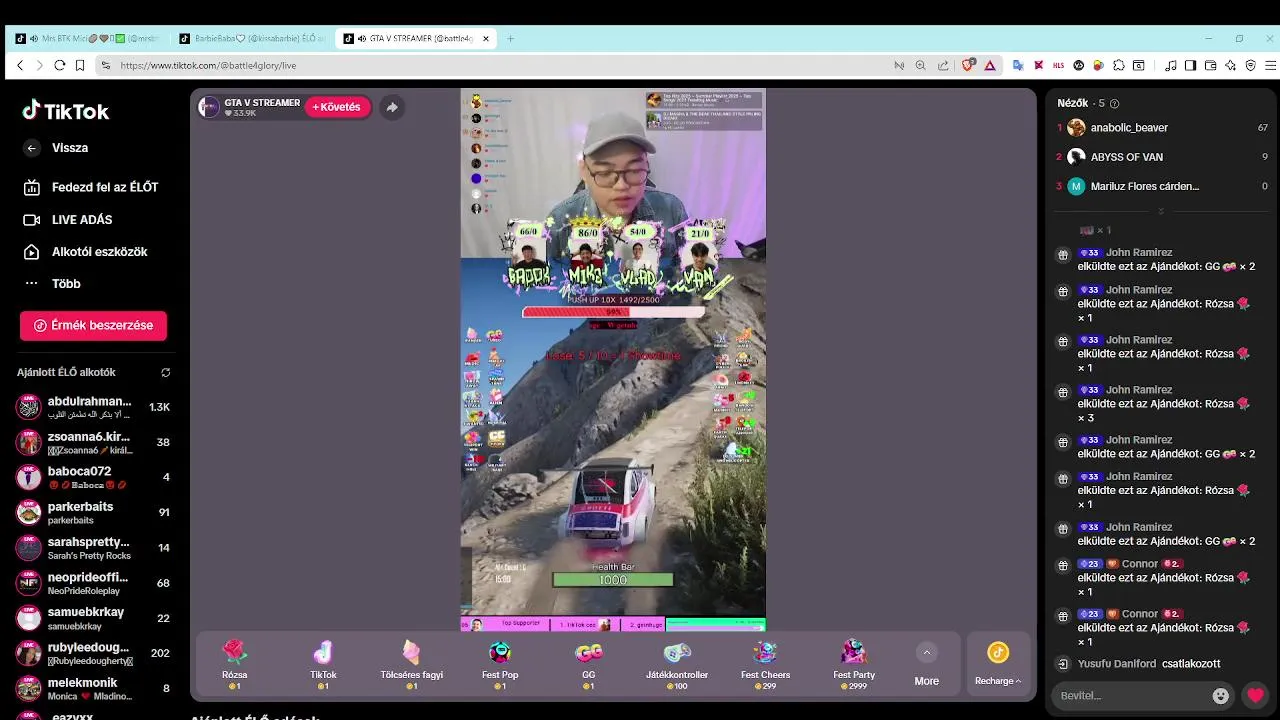Open the Több menu
Viewport: 1280px width, 720px height.
(x=52, y=284)
